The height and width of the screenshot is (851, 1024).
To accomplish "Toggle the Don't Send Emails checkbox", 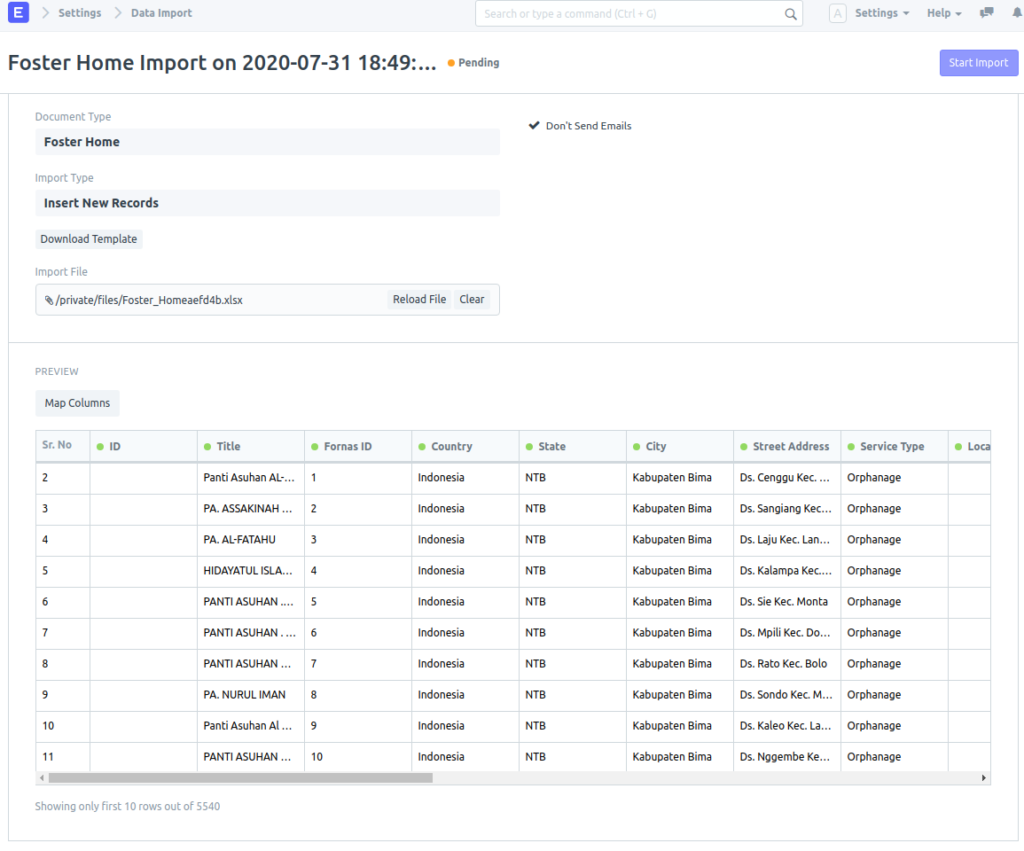I will tap(535, 126).
